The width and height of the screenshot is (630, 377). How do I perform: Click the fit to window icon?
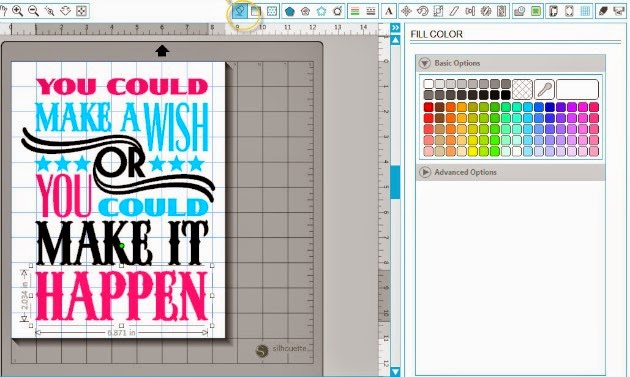coord(81,11)
